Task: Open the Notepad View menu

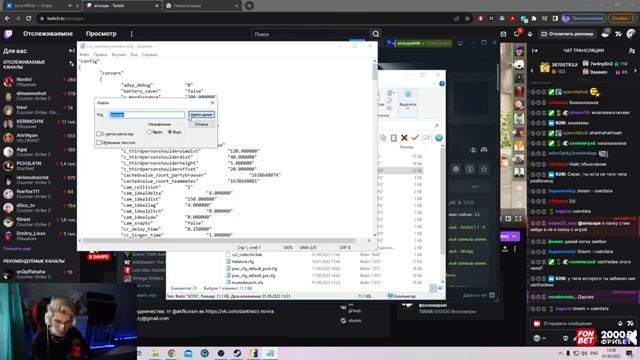Action: pos(134,54)
